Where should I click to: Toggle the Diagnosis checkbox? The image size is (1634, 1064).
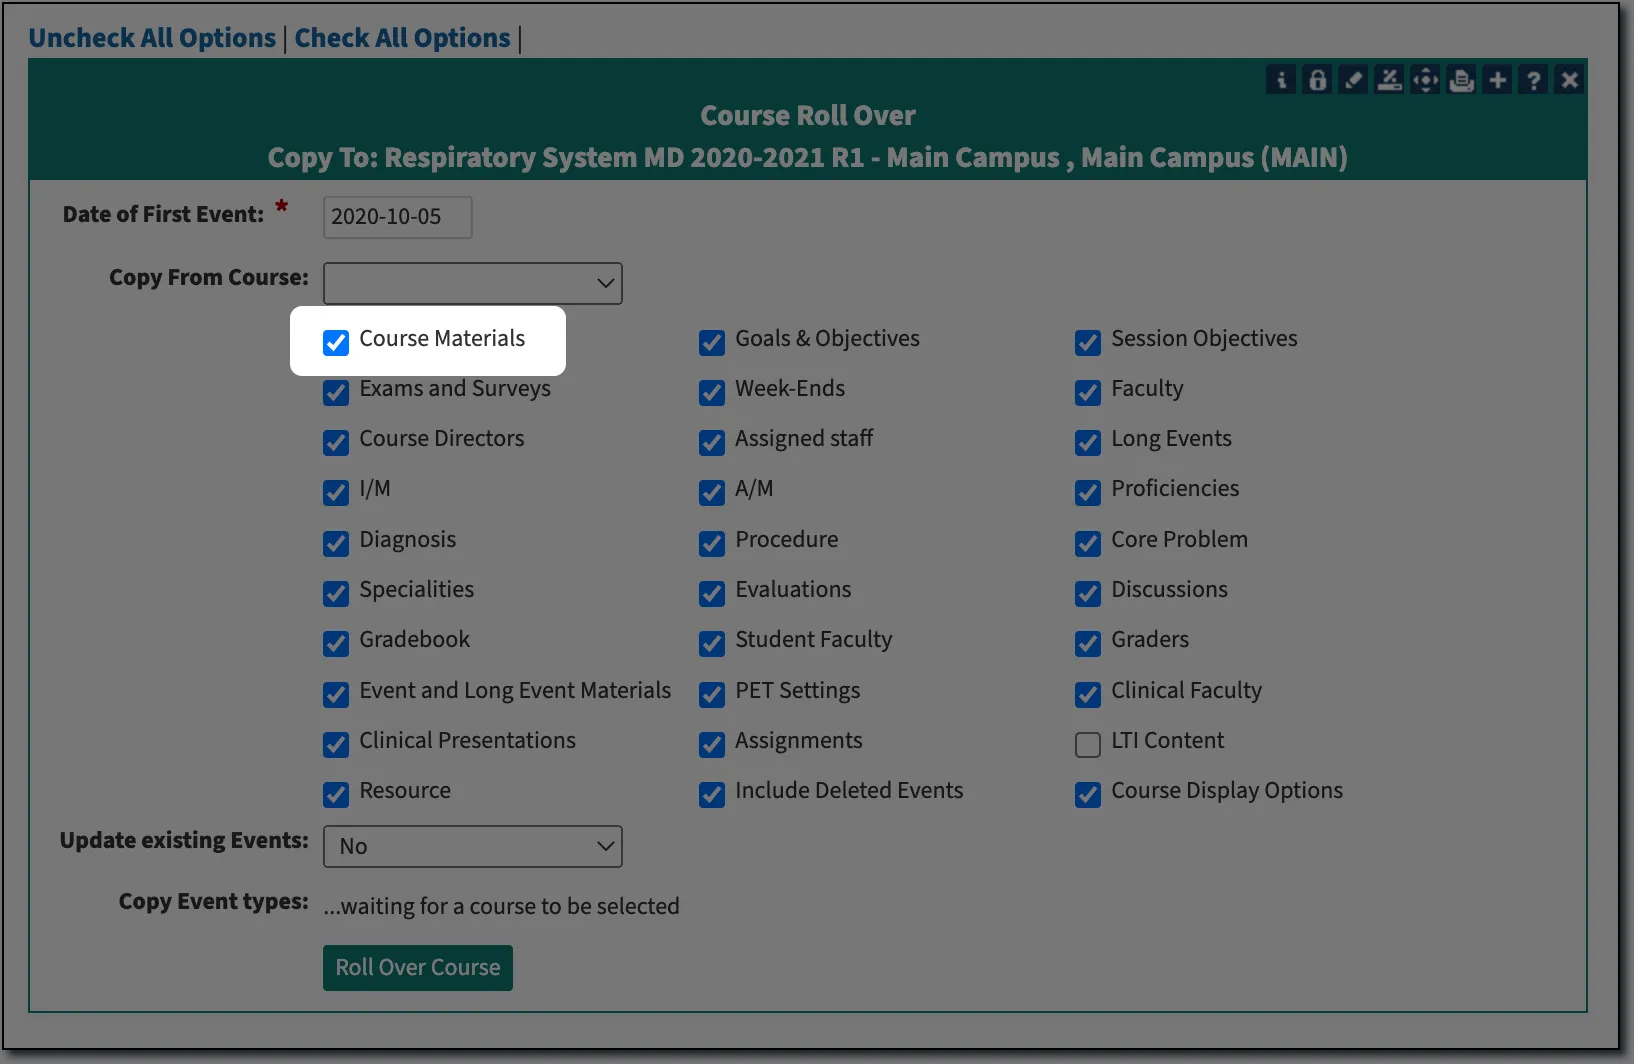336,543
